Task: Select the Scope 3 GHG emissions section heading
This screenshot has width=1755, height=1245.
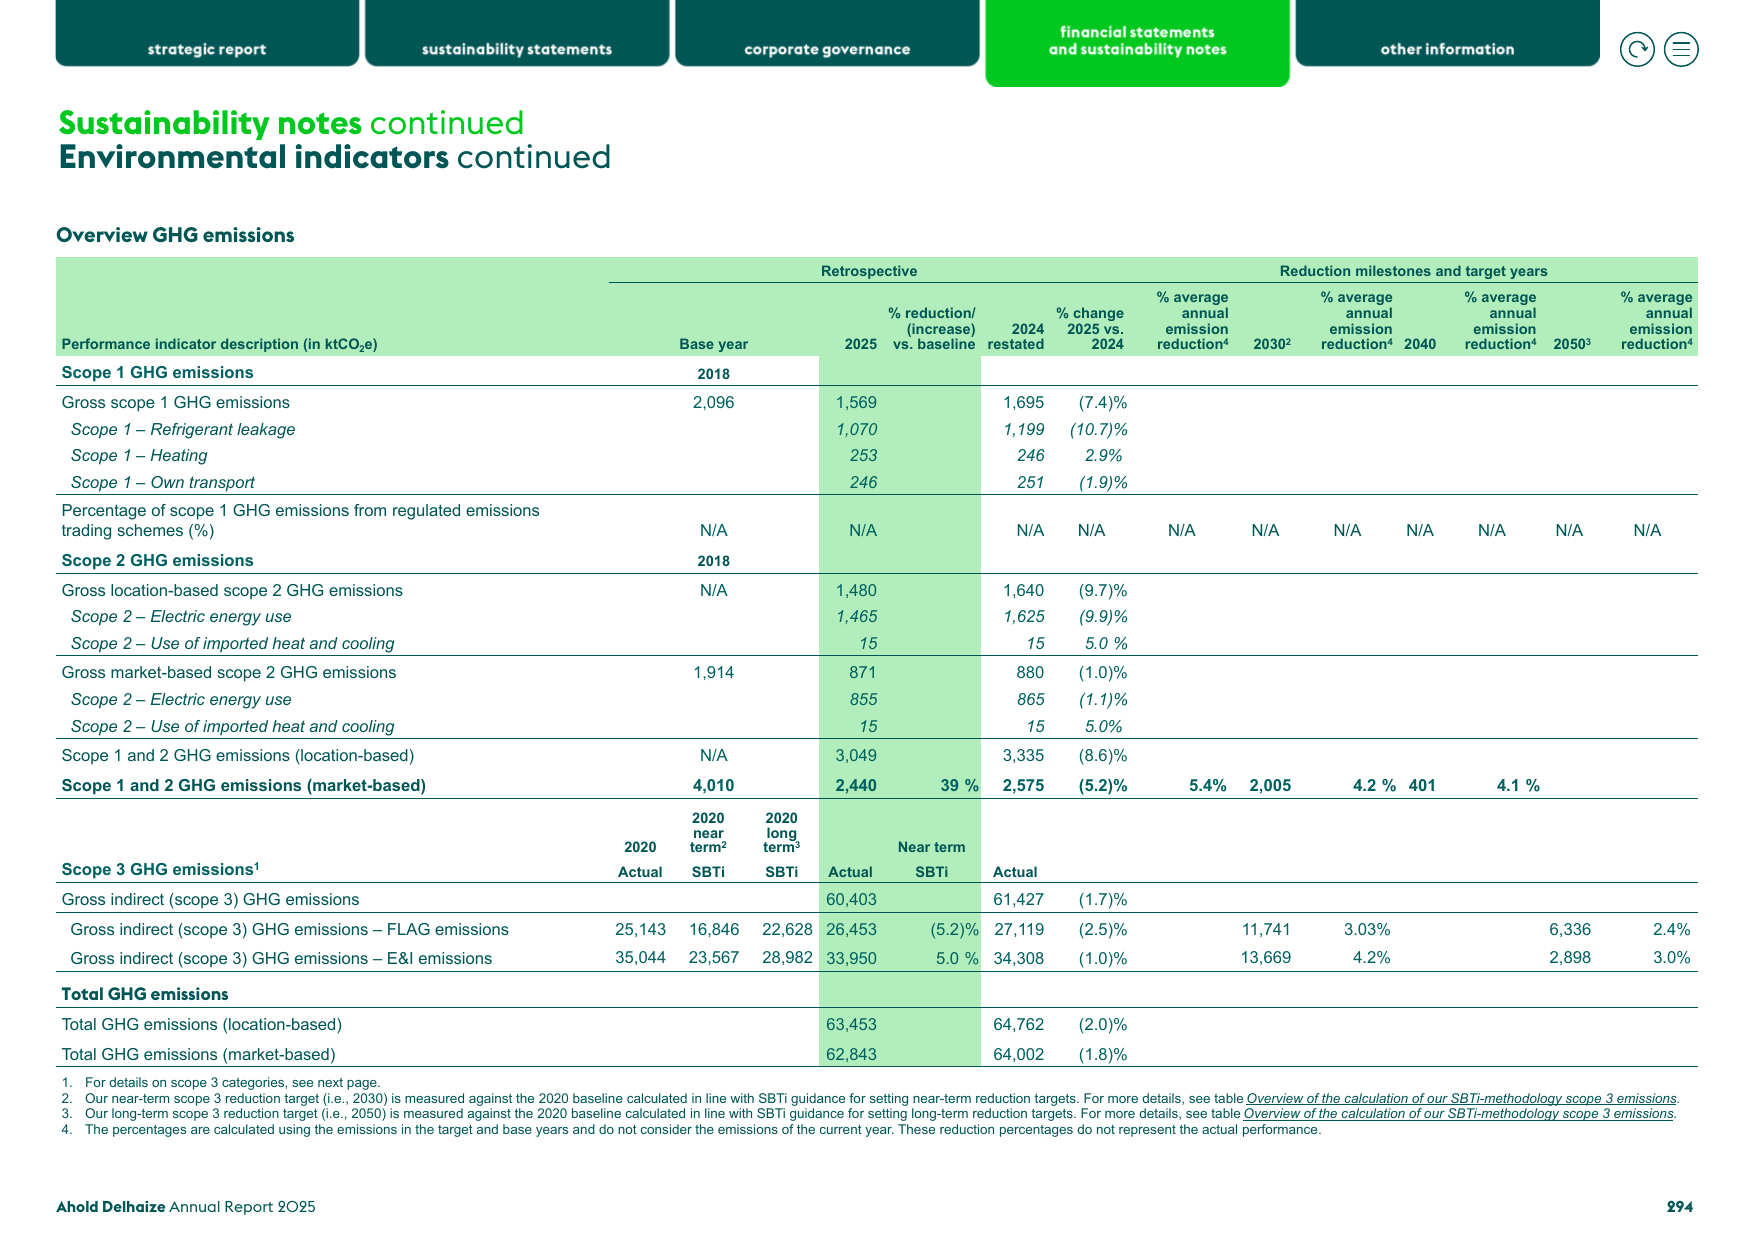Action: point(161,869)
